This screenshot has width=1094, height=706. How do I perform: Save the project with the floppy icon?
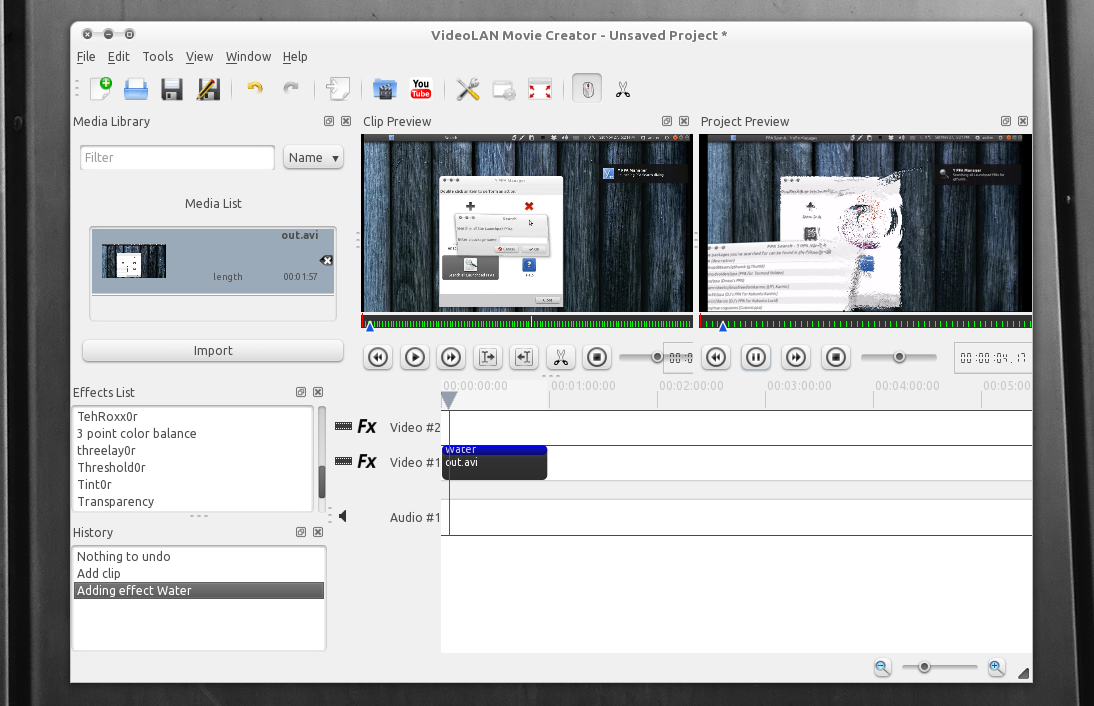(x=172, y=89)
